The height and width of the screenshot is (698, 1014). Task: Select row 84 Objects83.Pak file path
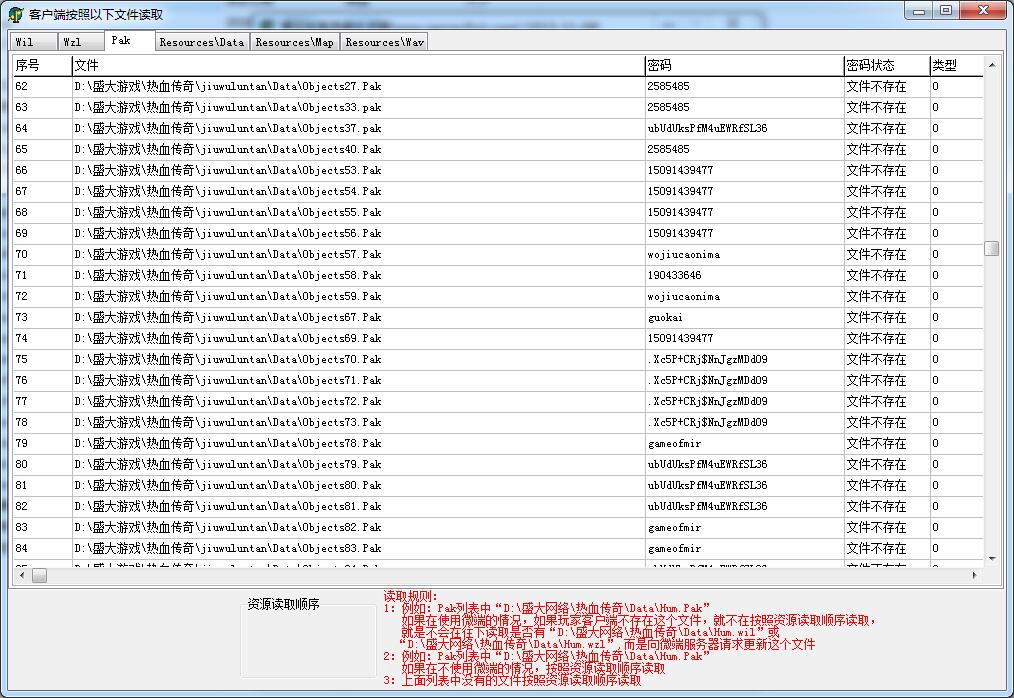[228, 549]
